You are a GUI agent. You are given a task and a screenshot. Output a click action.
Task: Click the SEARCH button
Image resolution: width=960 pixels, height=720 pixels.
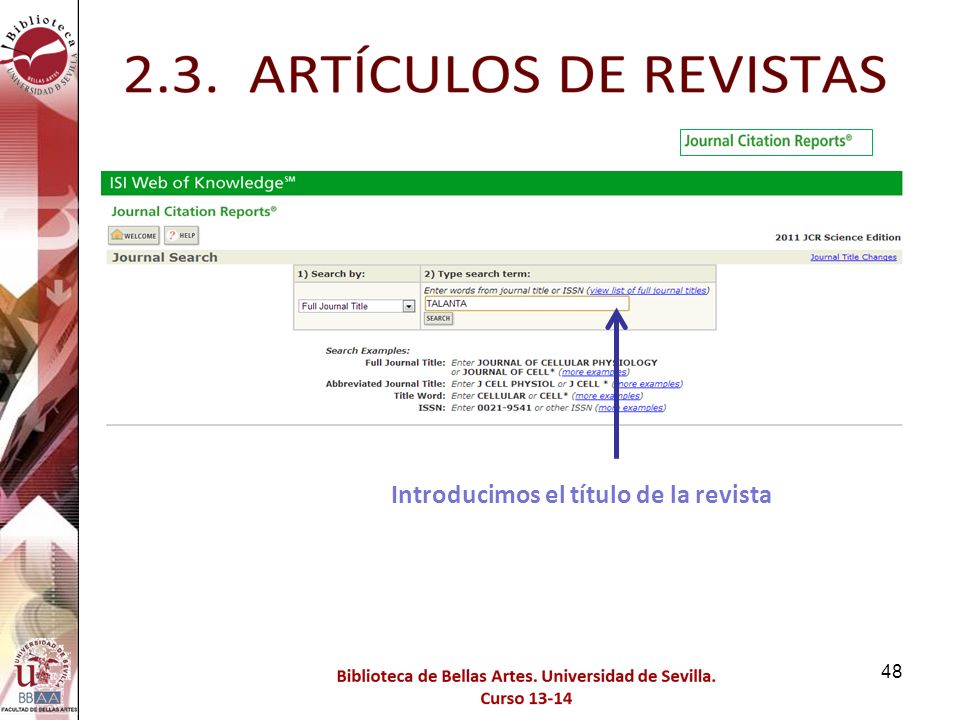[x=438, y=318]
